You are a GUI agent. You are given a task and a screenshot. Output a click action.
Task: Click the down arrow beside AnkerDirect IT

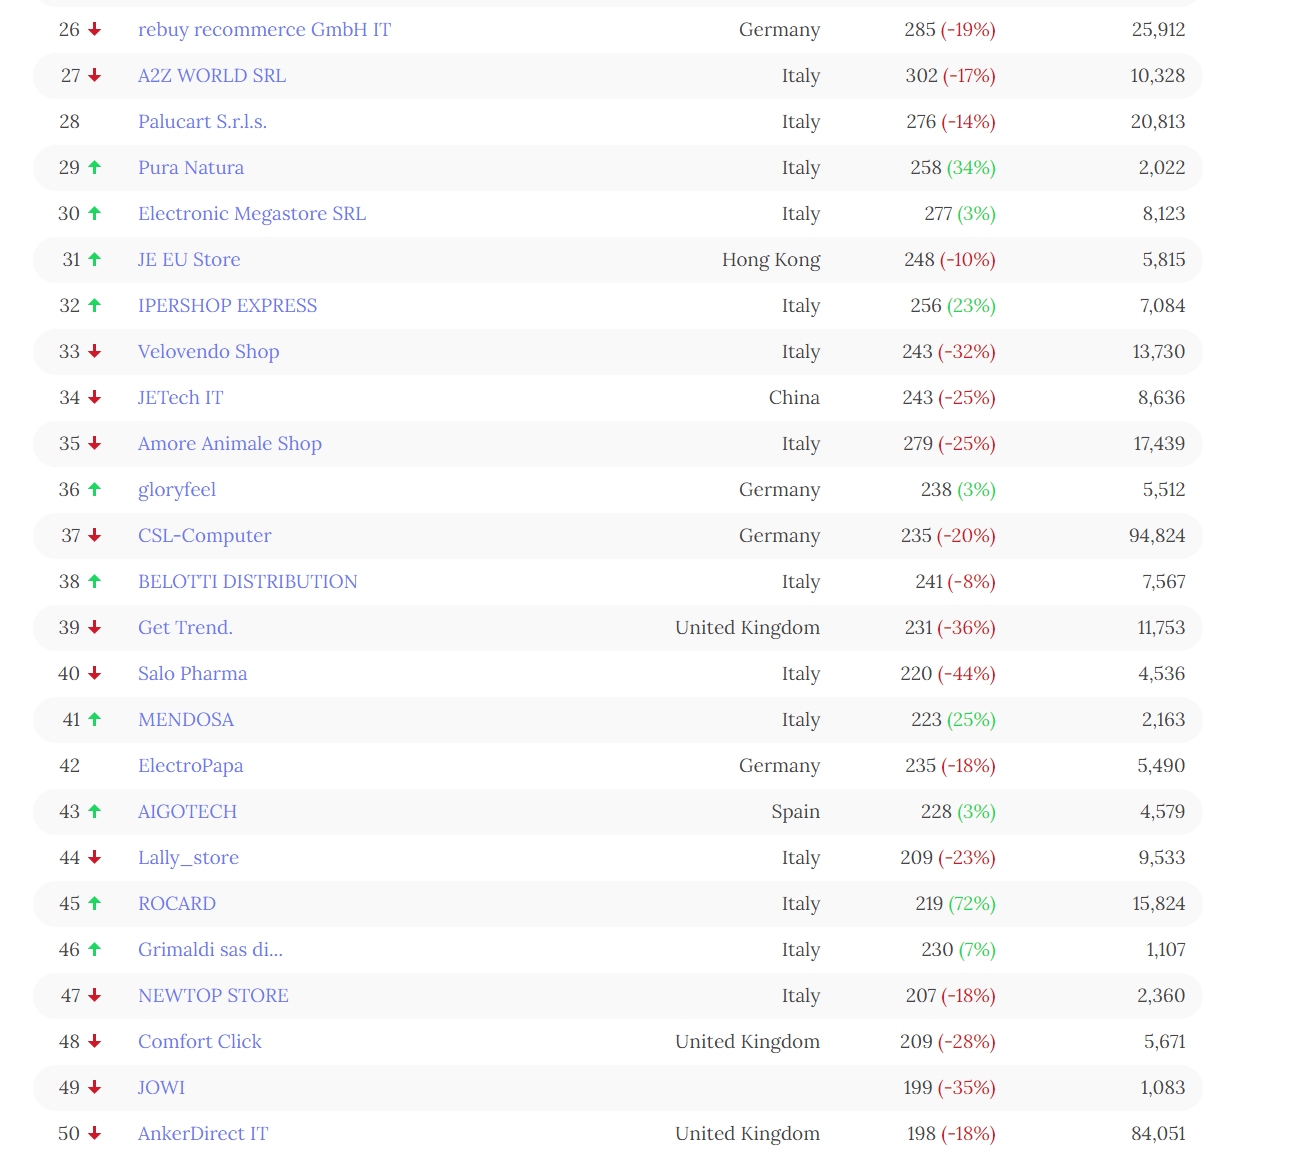[x=93, y=1133]
